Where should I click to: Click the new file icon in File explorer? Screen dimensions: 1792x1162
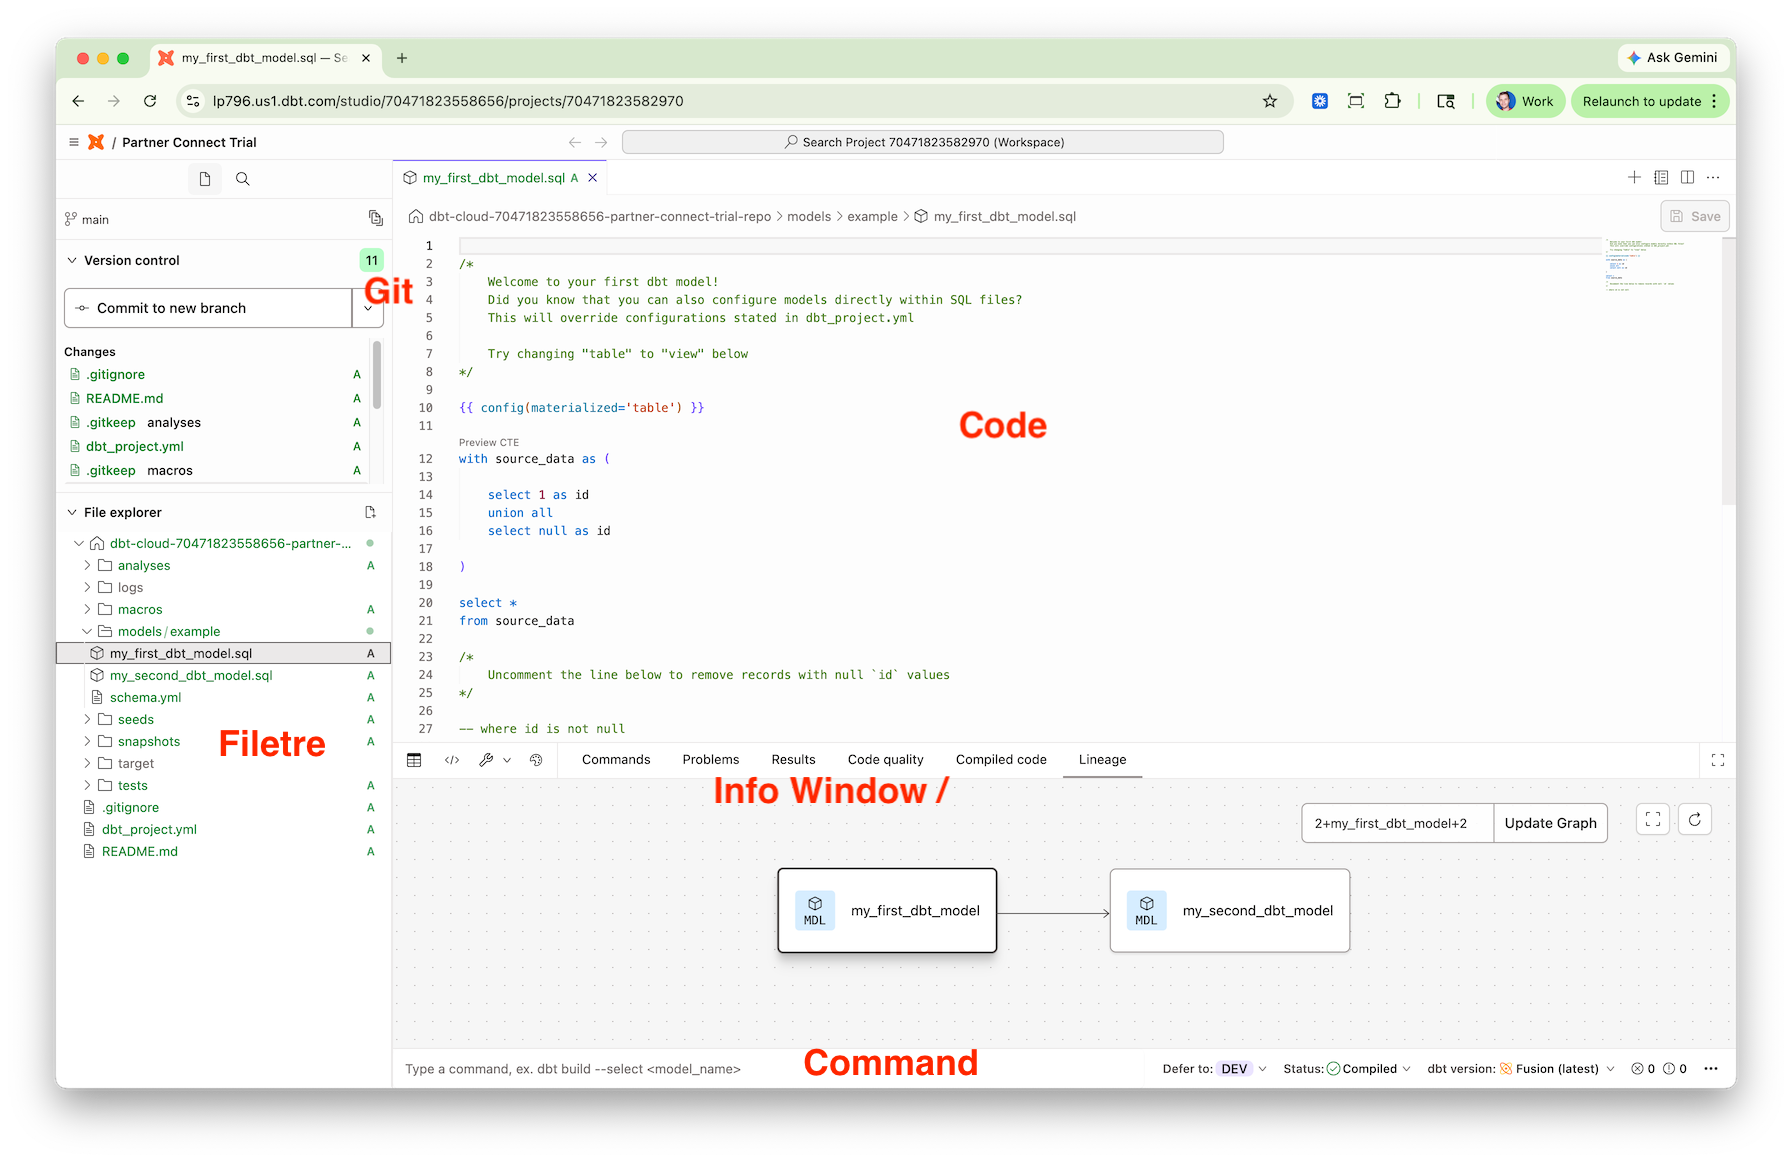371,512
